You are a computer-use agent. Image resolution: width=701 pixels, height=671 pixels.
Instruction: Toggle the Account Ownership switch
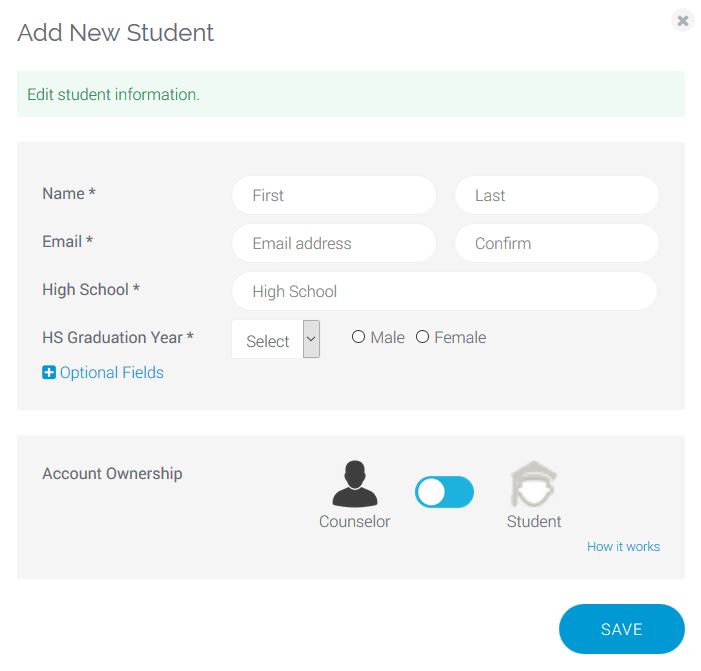coord(444,492)
